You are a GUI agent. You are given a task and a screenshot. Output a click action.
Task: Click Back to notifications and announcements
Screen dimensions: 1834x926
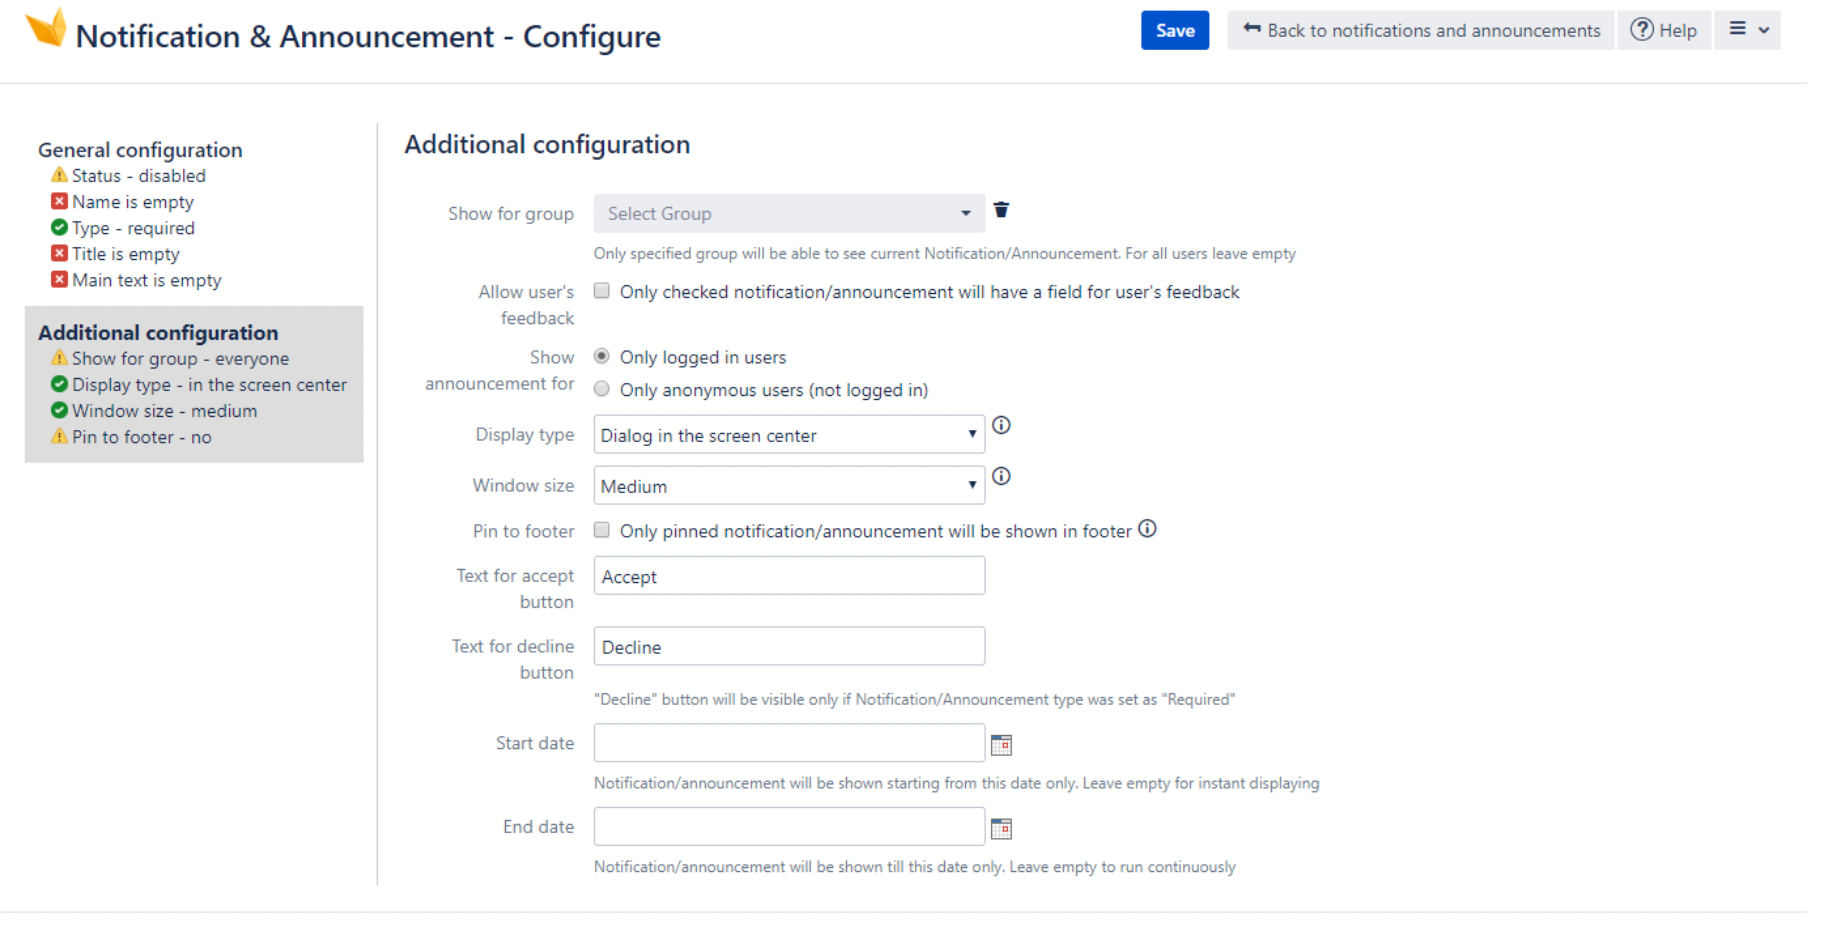[1419, 30]
